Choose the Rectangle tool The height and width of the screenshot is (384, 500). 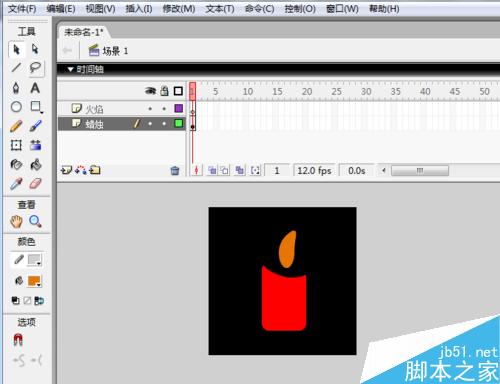(x=35, y=107)
